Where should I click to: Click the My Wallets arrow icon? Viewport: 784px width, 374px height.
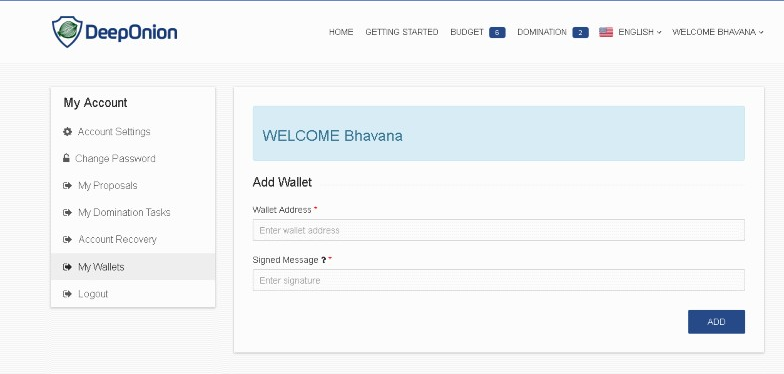[68, 267]
